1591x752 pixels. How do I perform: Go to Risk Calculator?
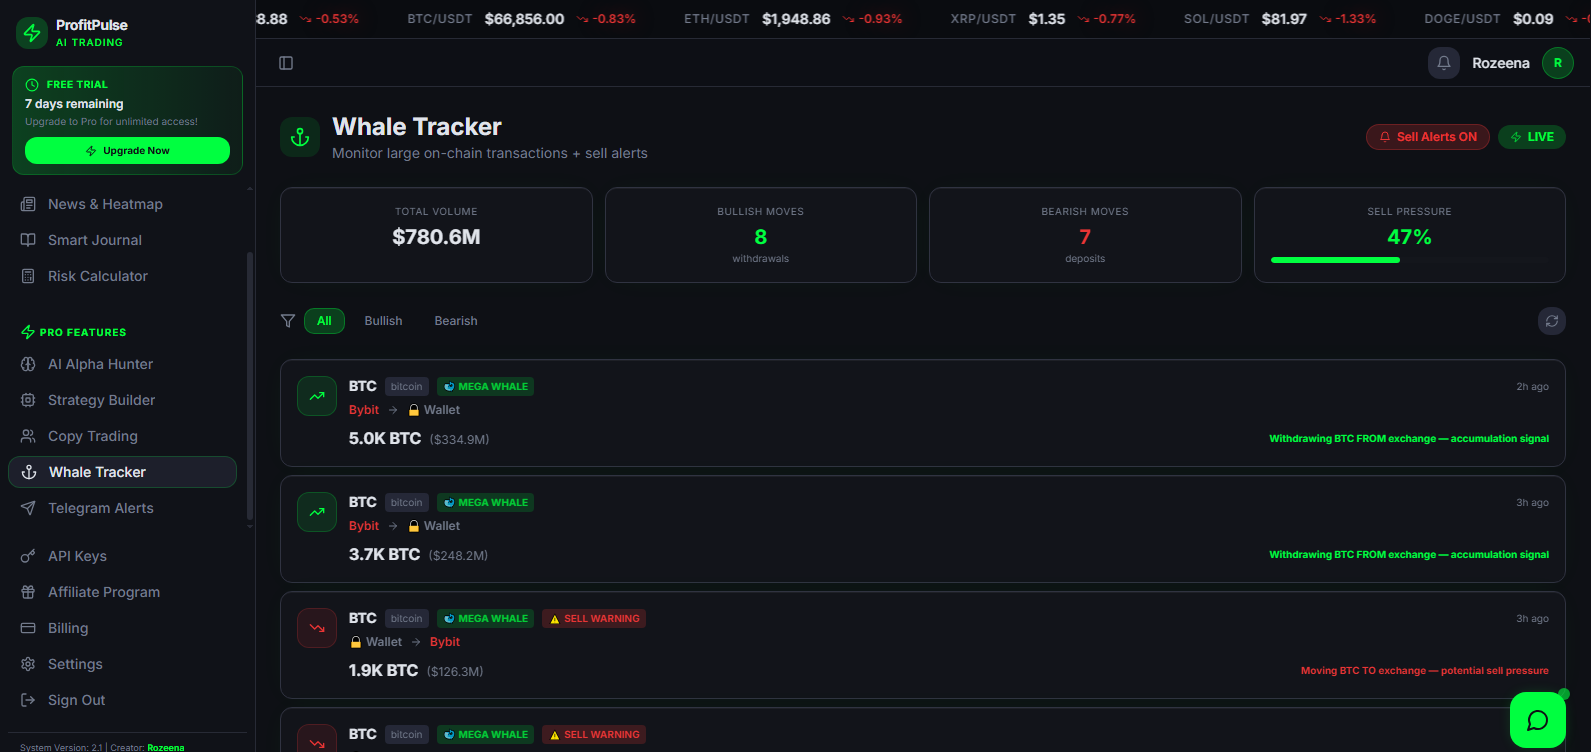(x=122, y=276)
